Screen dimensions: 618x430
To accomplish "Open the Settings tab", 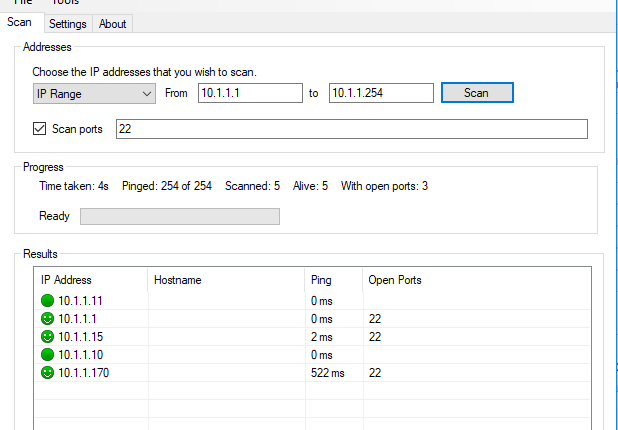I will pyautogui.click(x=68, y=24).
